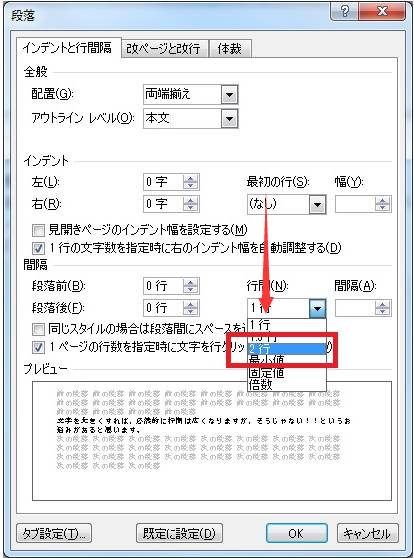
Task: Click the 左 indent spinner arrows
Action: coord(190,182)
